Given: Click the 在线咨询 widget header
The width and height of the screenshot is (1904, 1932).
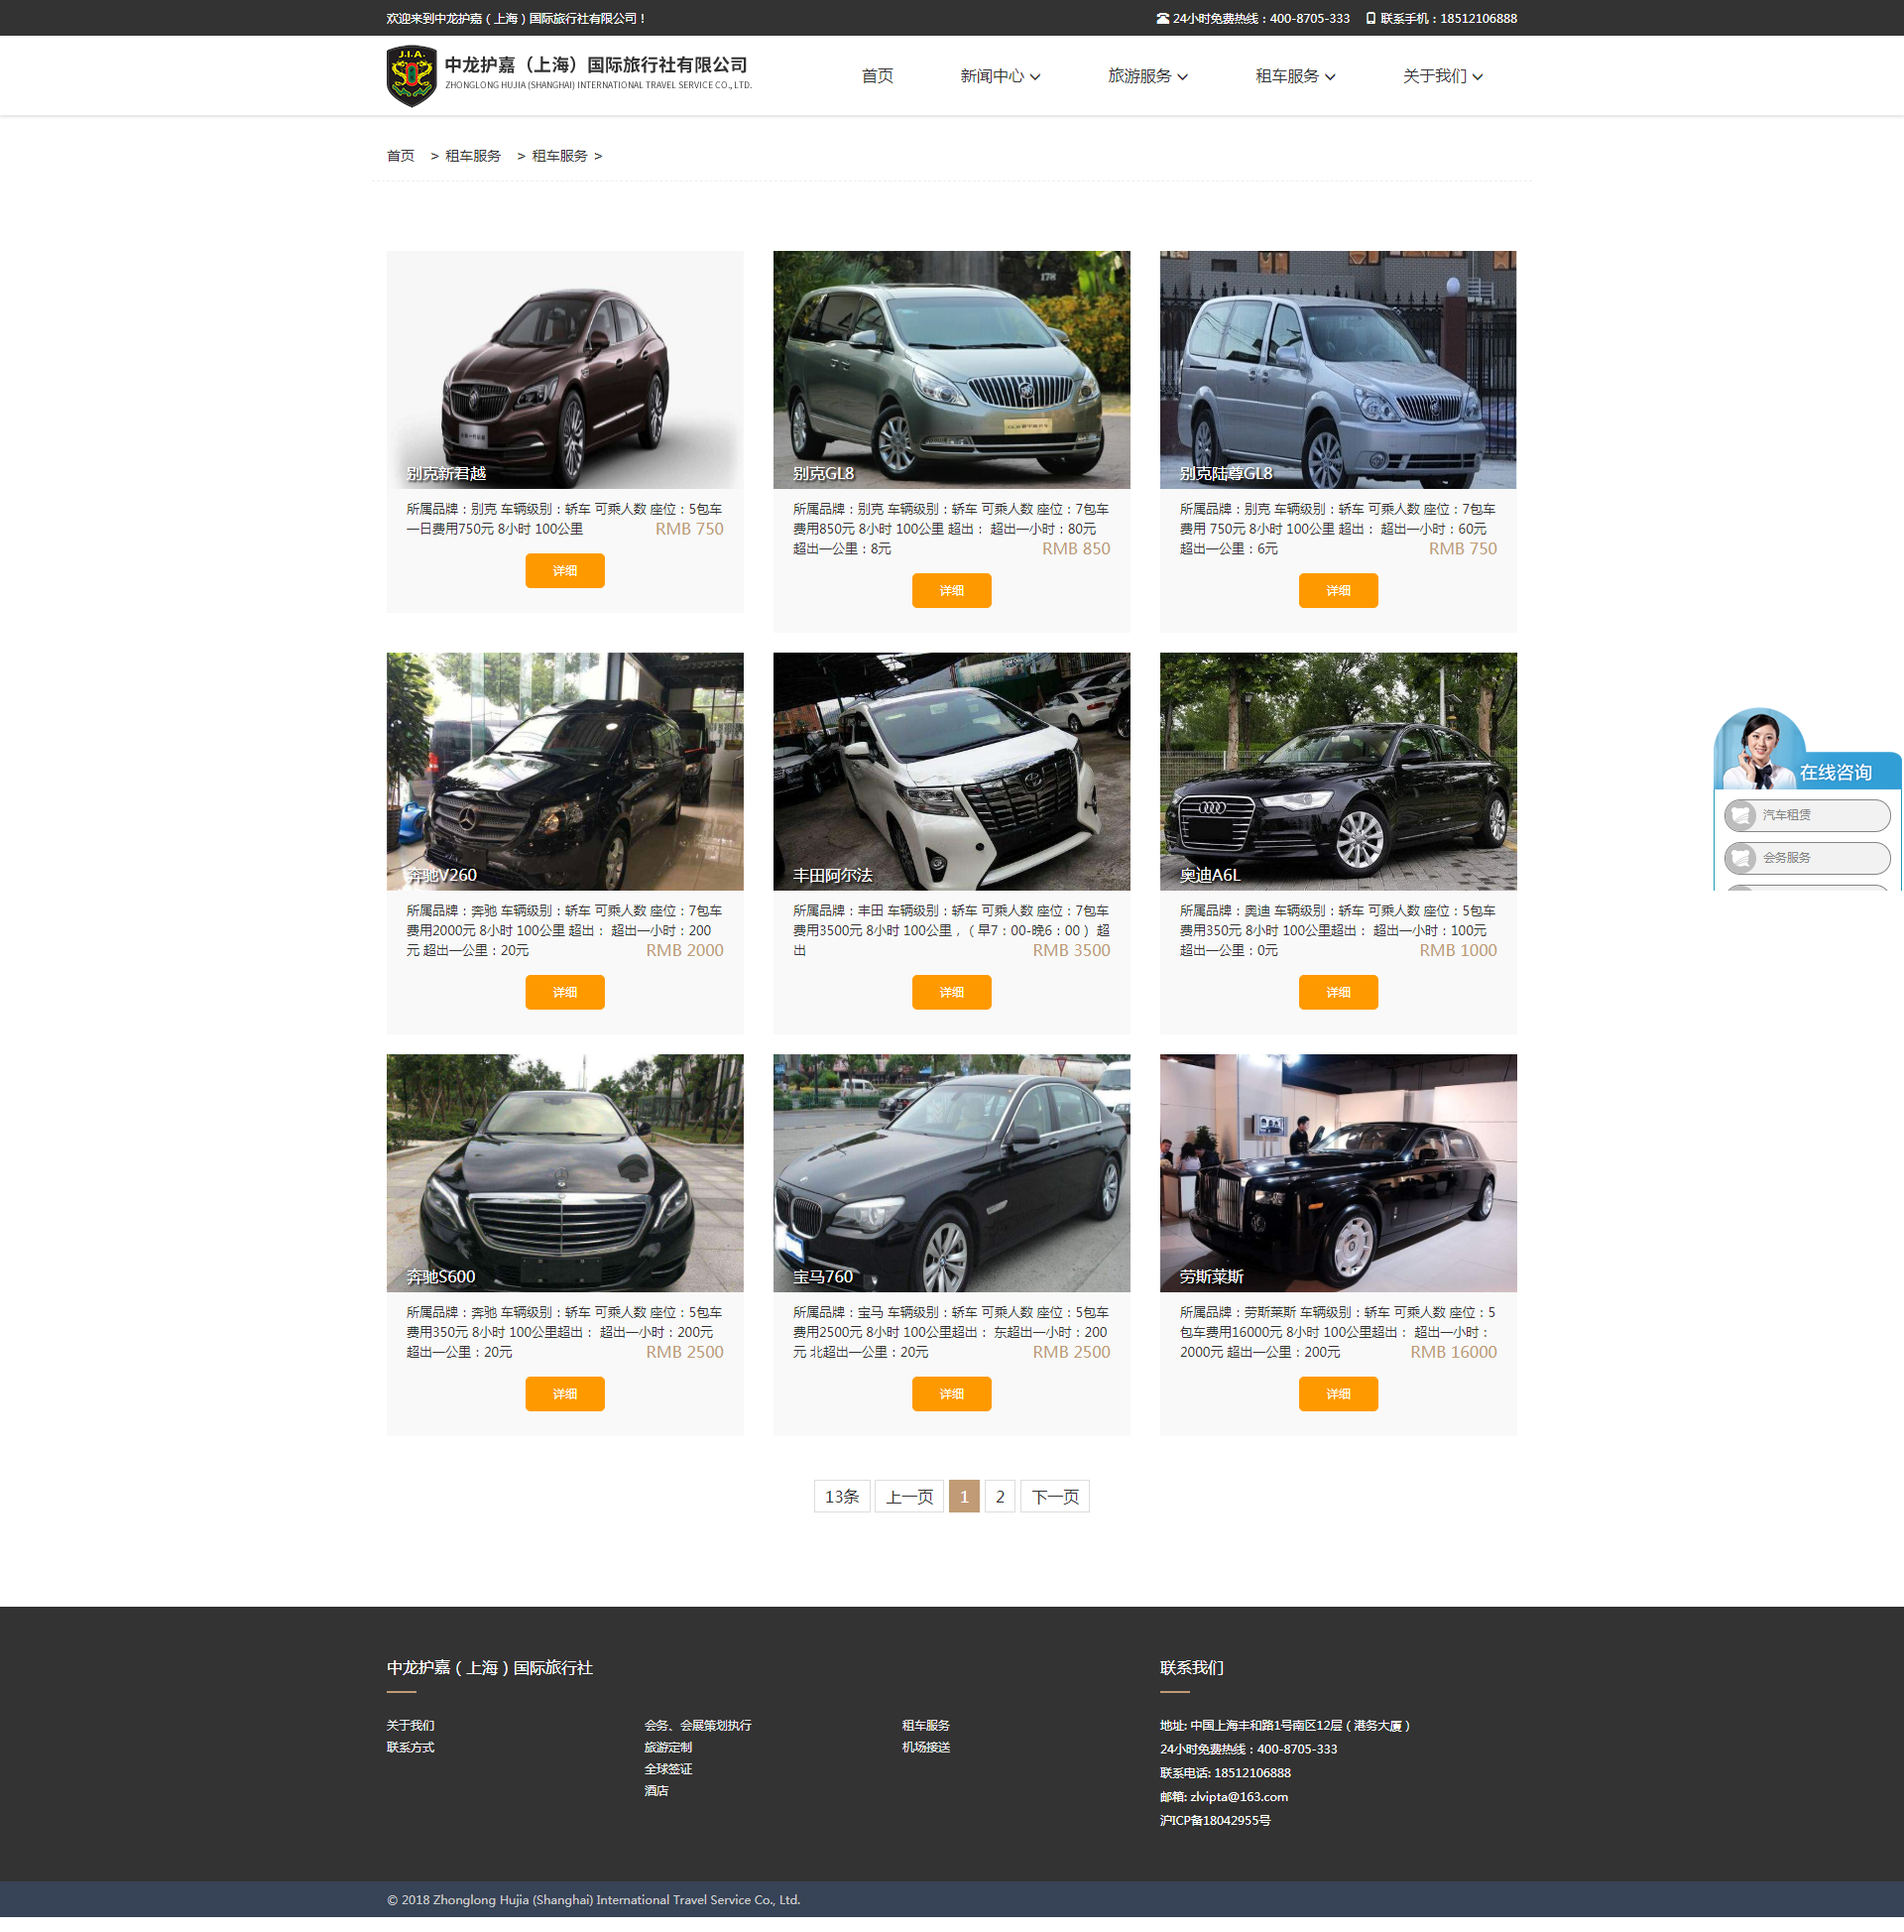Looking at the screenshot, I should (x=1836, y=773).
